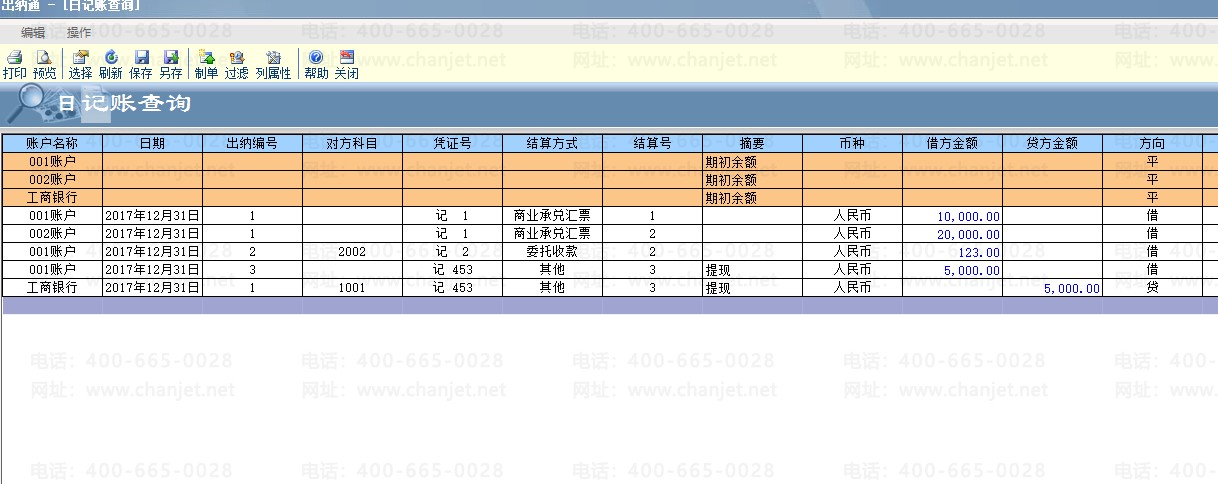The image size is (1218, 484).
Task: Select the 期初余额 row for 工商银行
Action: [609, 198]
